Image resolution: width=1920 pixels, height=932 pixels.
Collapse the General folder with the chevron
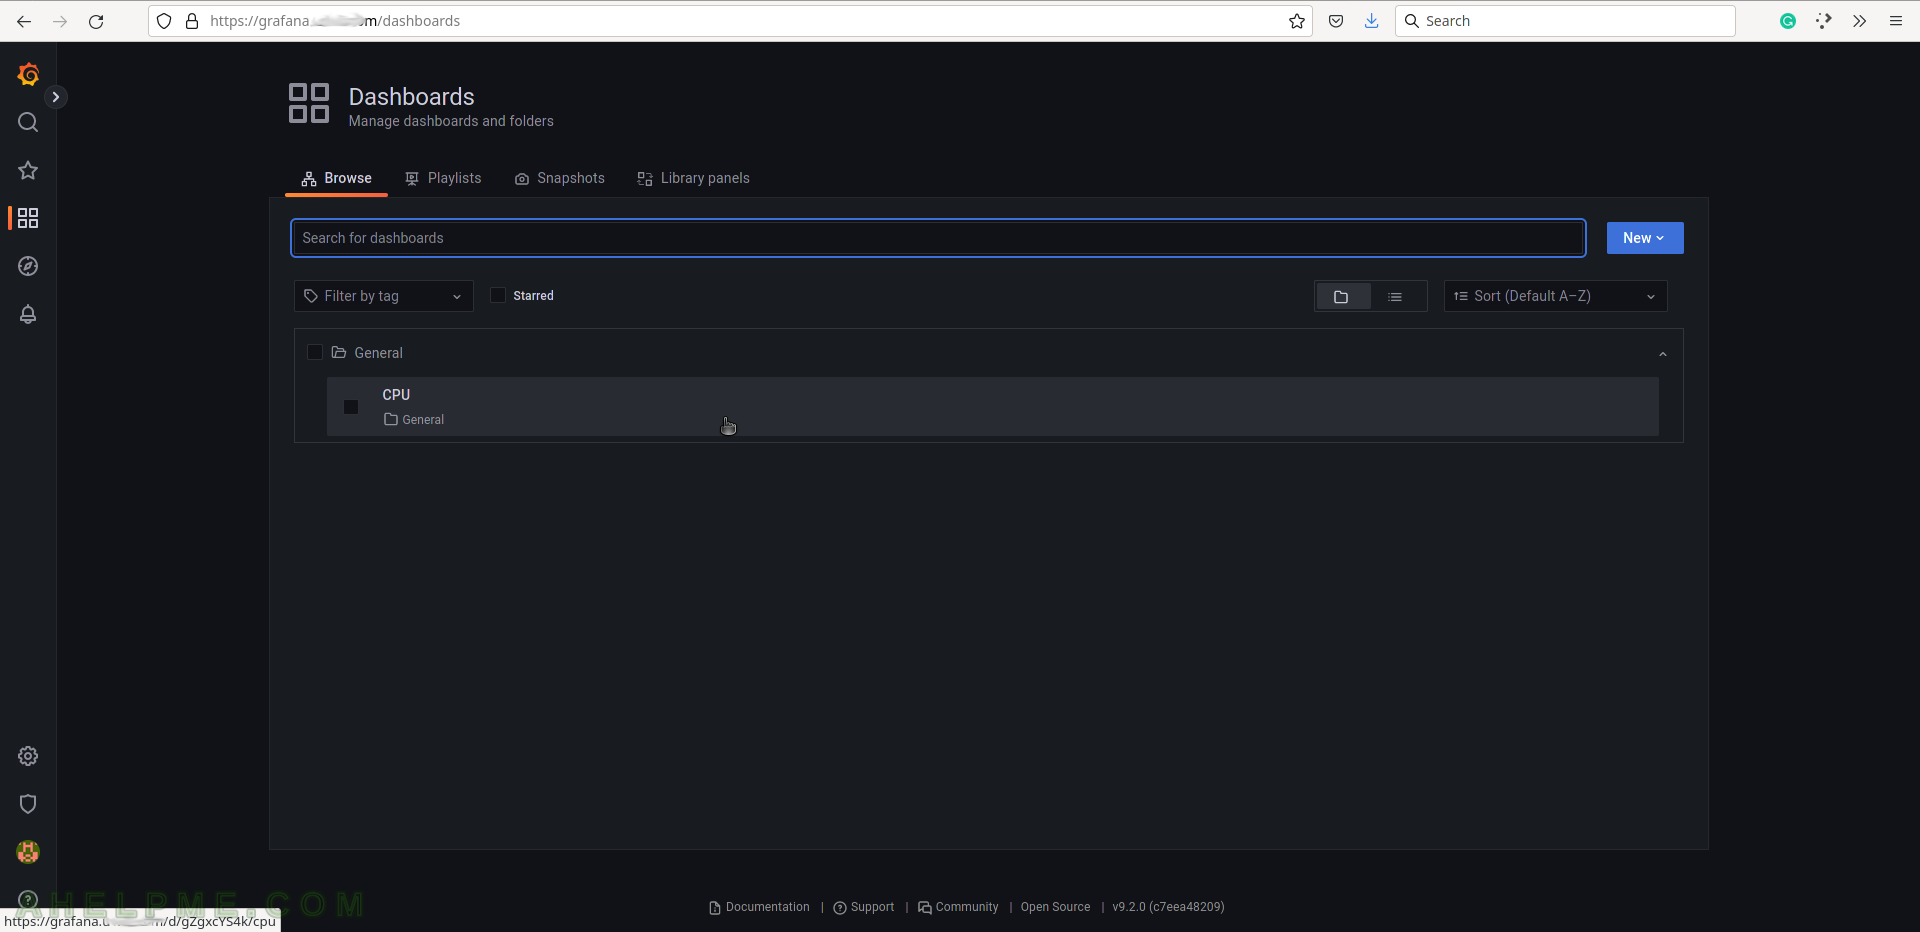coord(1663,354)
